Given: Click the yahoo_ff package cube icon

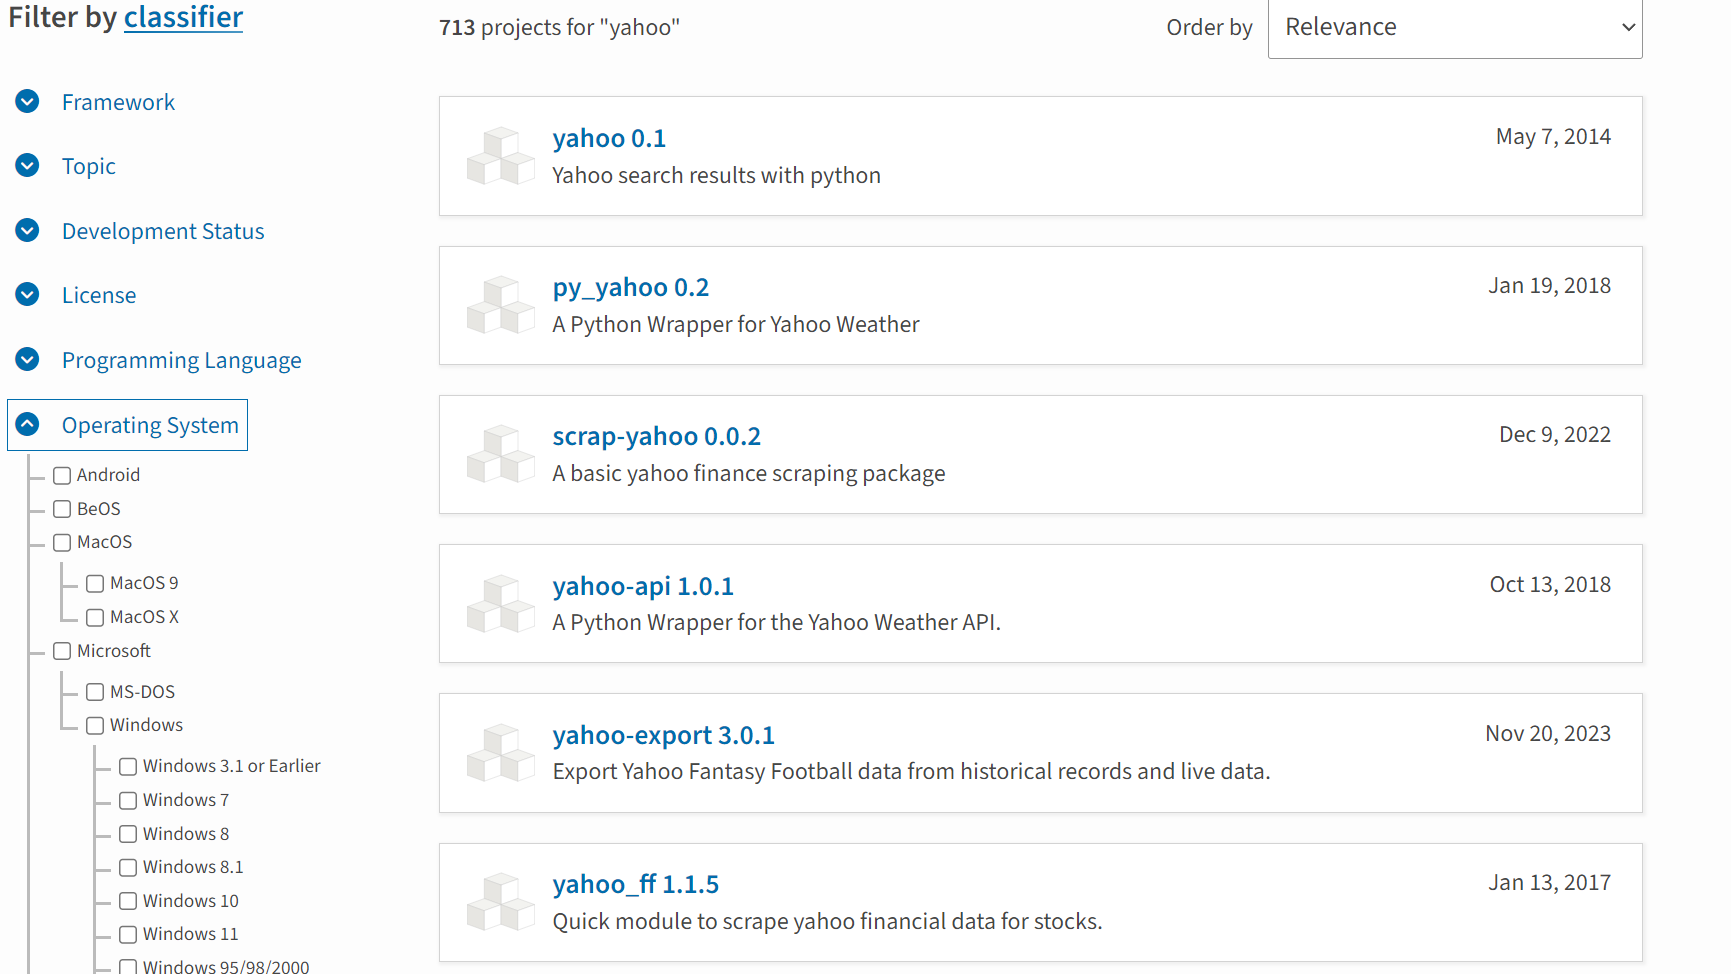Looking at the screenshot, I should pyautogui.click(x=501, y=902).
